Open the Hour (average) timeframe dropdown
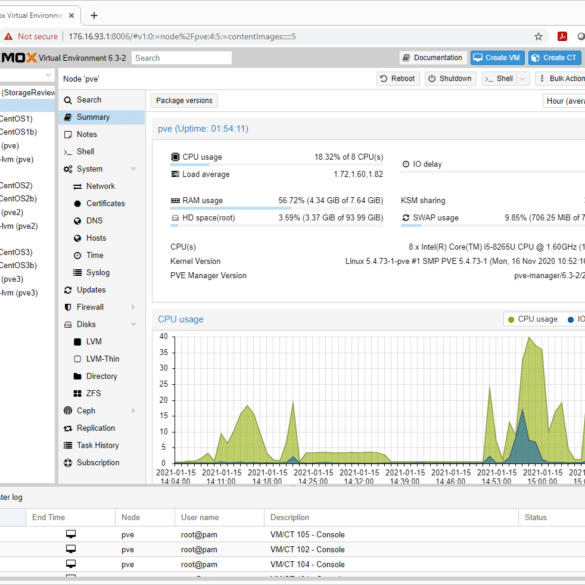This screenshot has width=585, height=585. (564, 101)
